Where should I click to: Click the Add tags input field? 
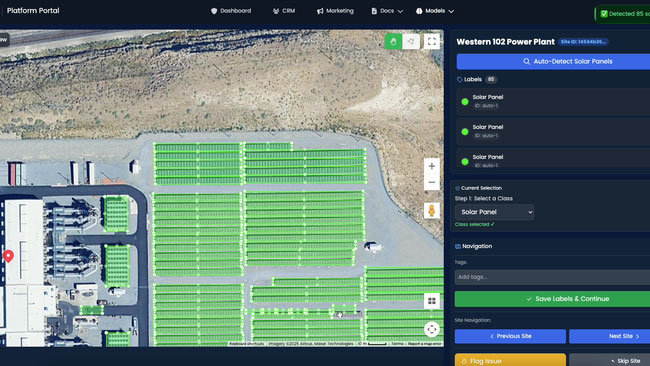click(x=552, y=277)
